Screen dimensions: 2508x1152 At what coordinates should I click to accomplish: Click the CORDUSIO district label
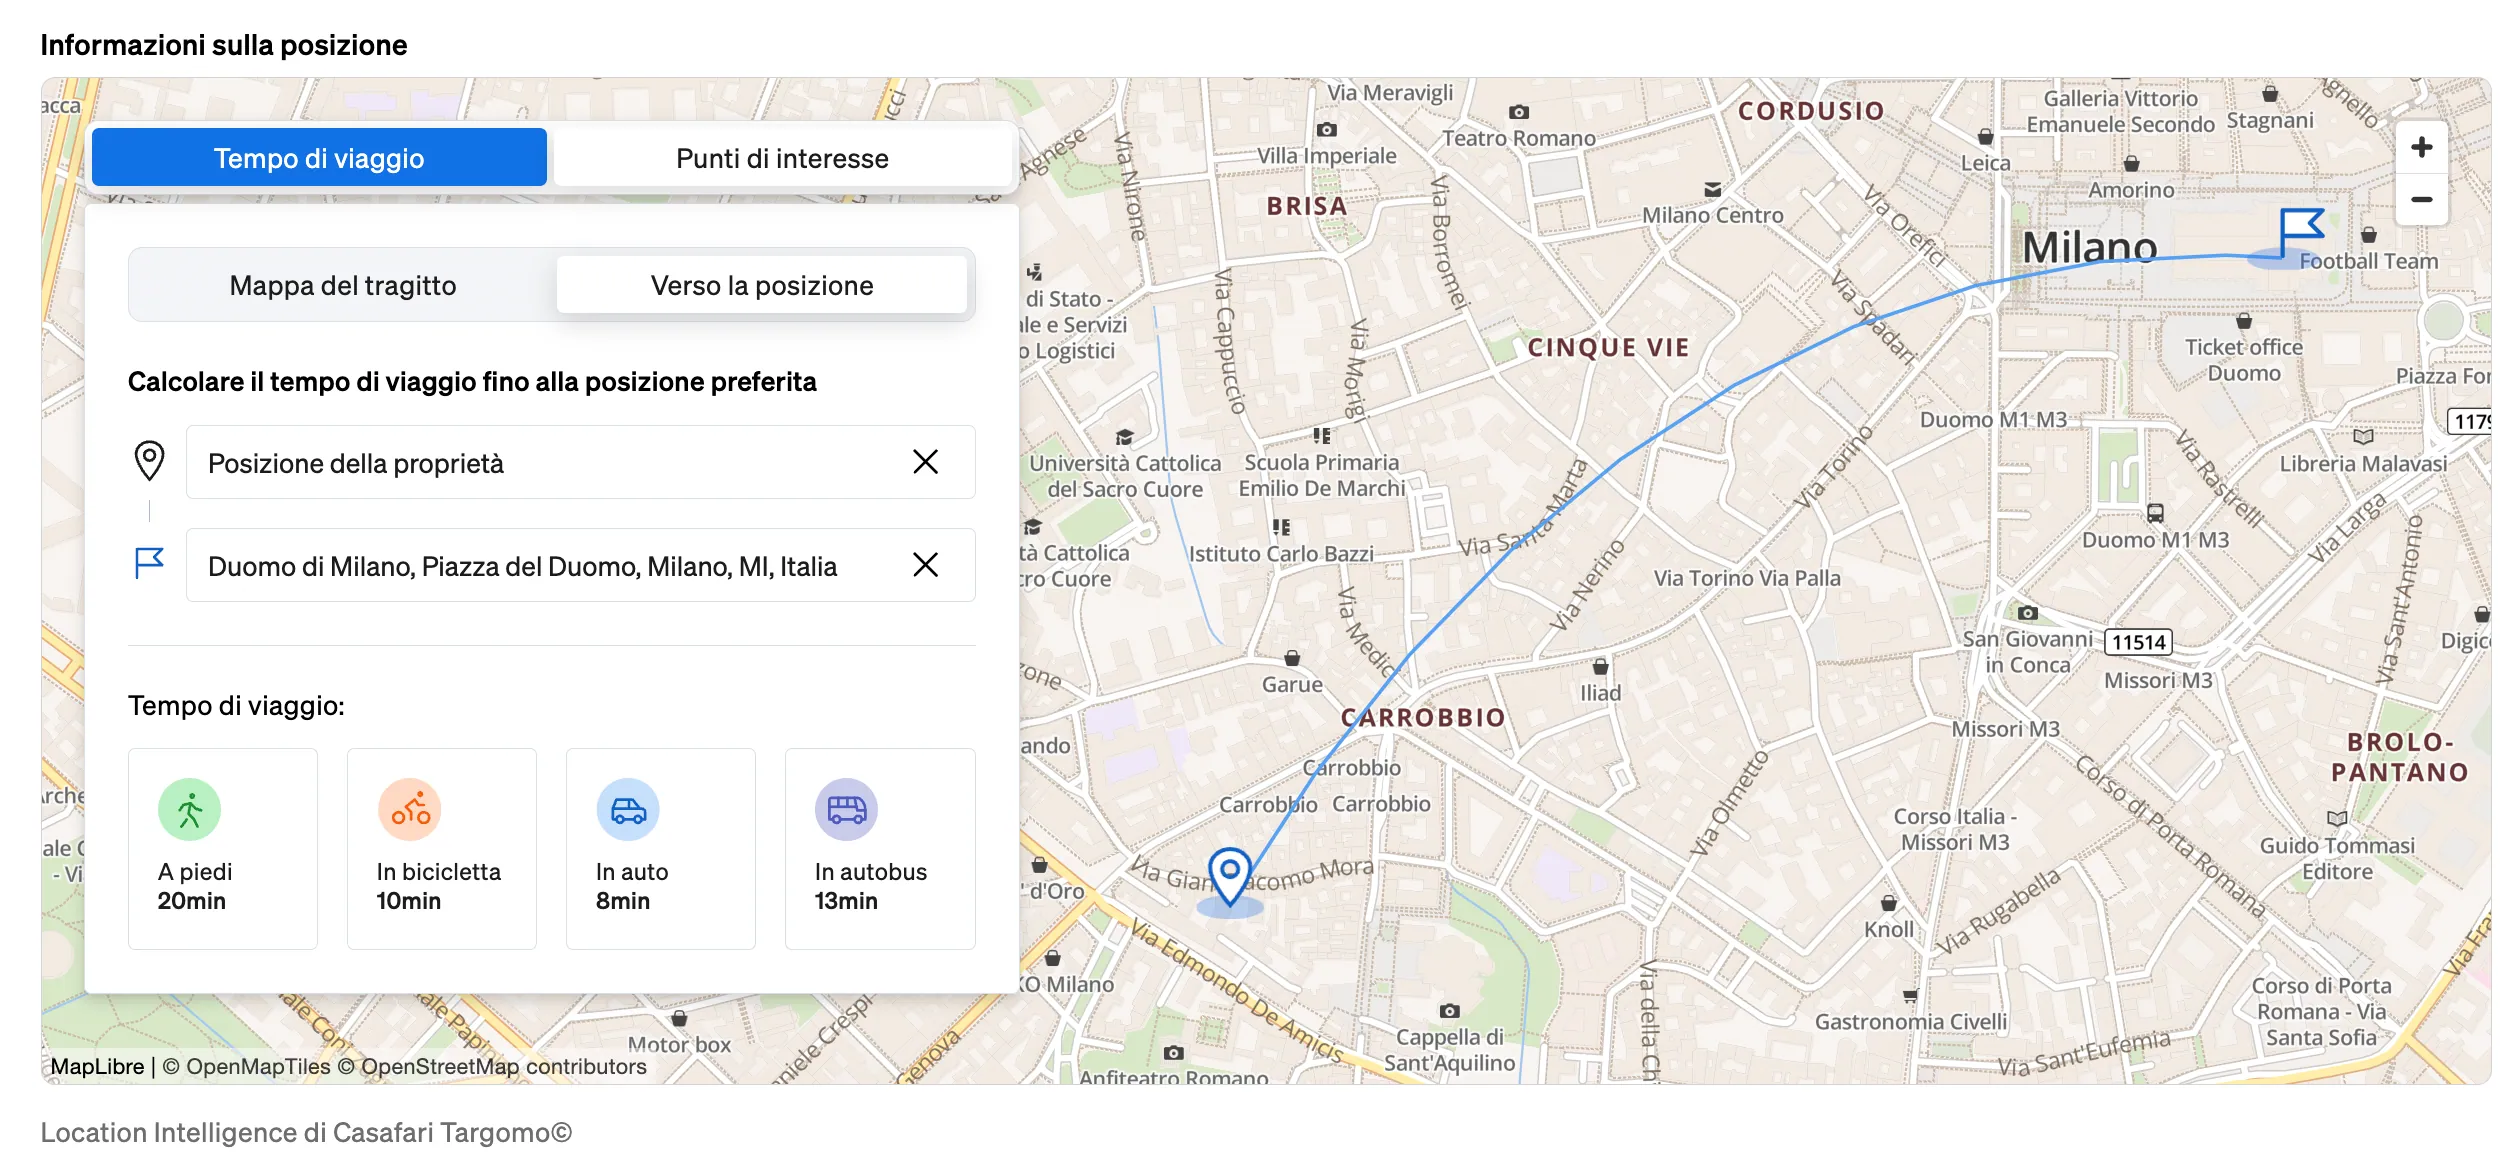(1811, 111)
